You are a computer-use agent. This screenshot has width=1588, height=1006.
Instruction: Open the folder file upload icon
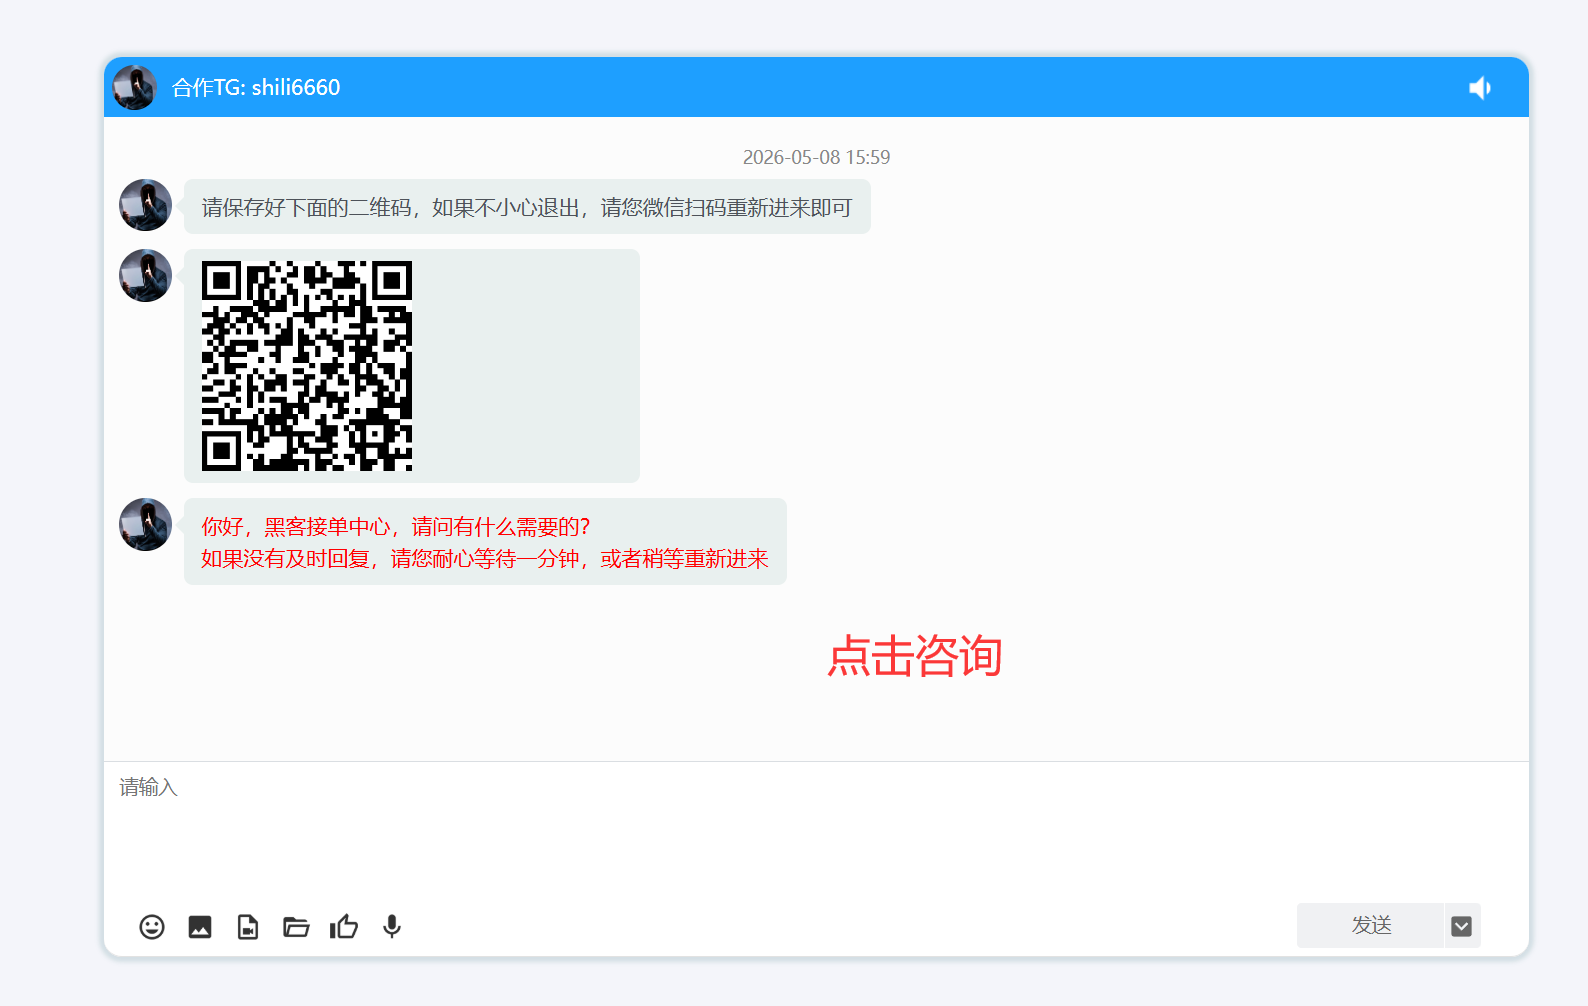pos(296,927)
